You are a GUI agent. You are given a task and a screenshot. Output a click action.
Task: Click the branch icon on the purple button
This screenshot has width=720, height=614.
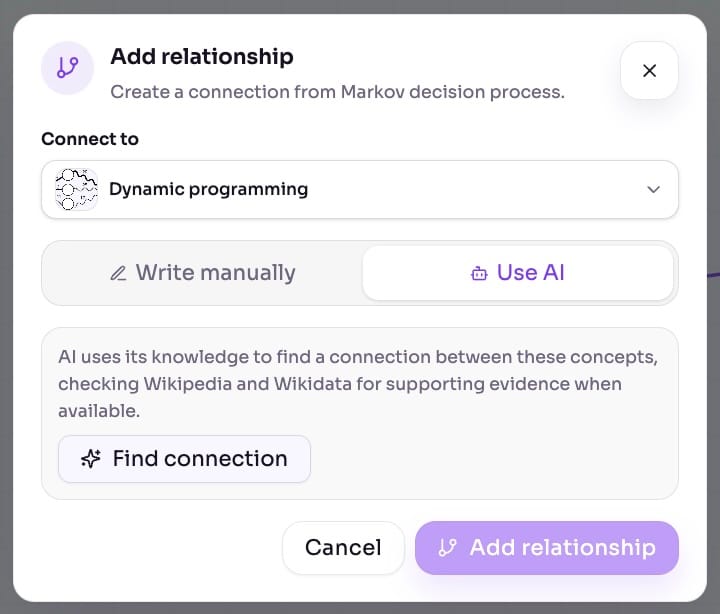(x=448, y=547)
